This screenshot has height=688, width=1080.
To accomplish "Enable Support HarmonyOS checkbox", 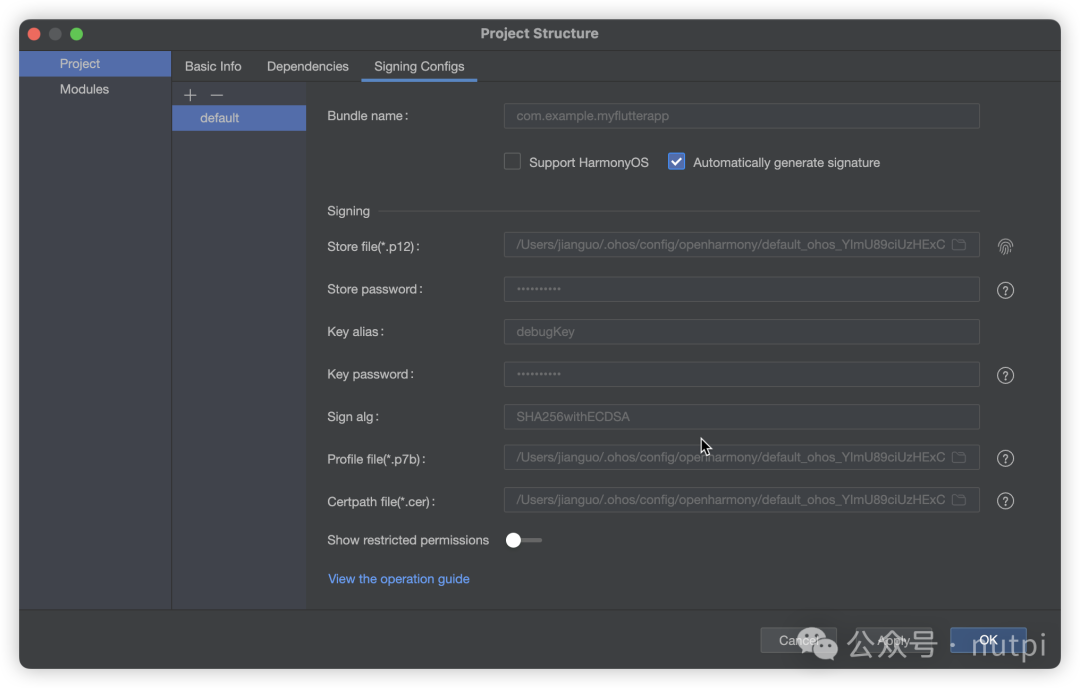I will tap(512, 162).
